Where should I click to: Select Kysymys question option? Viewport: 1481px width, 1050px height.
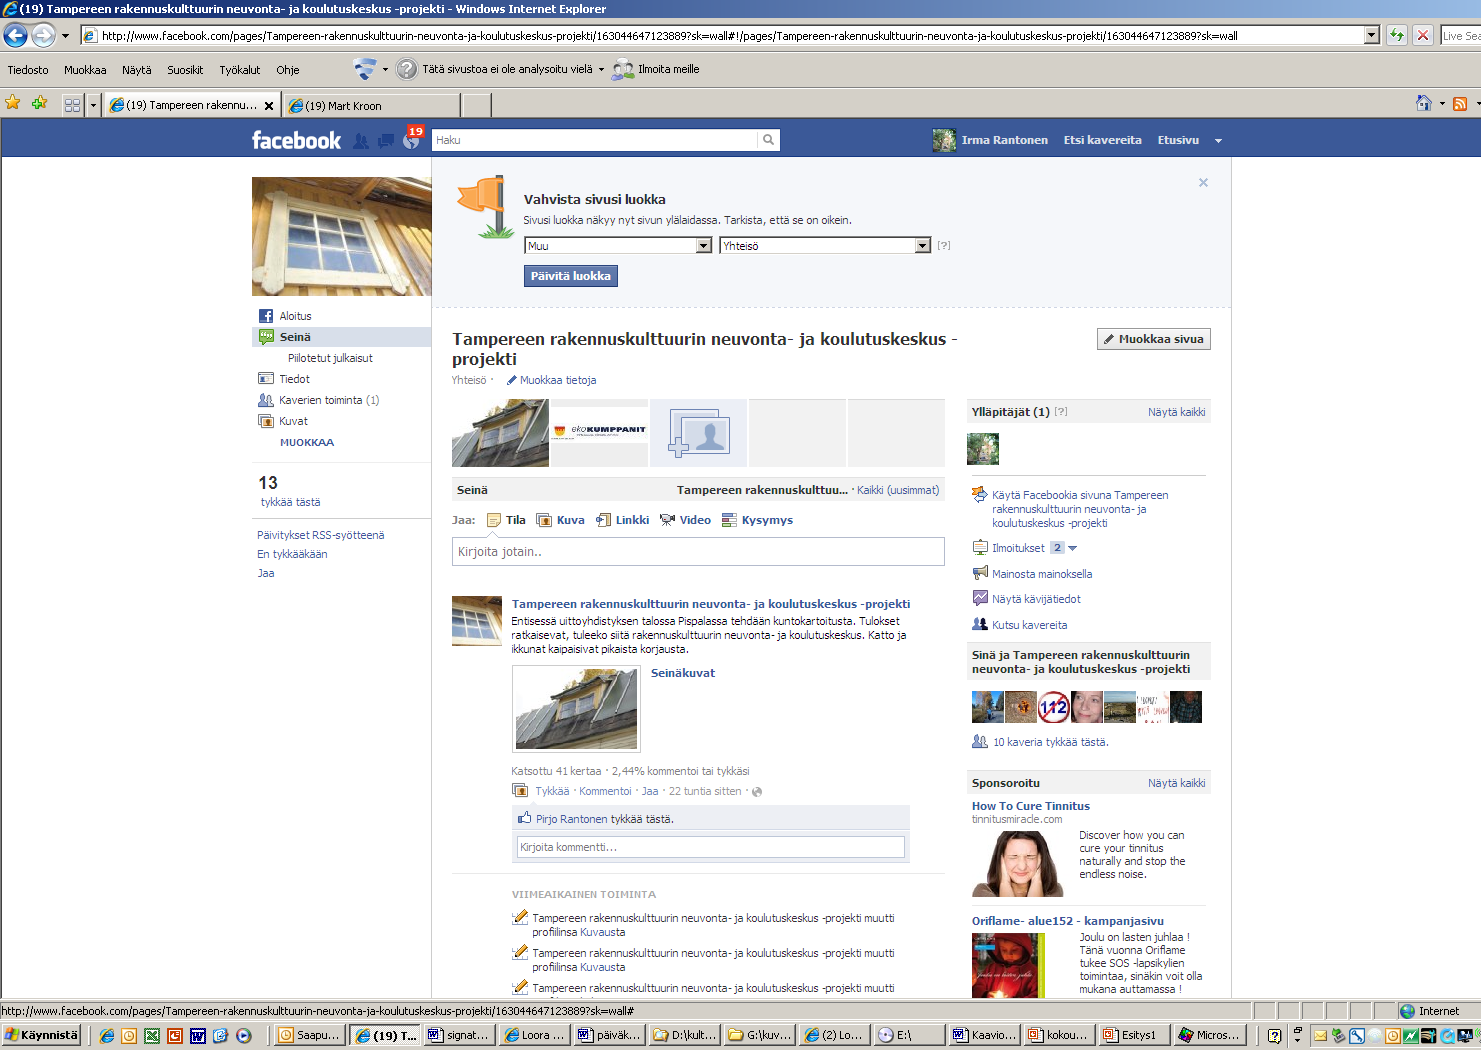click(x=757, y=520)
